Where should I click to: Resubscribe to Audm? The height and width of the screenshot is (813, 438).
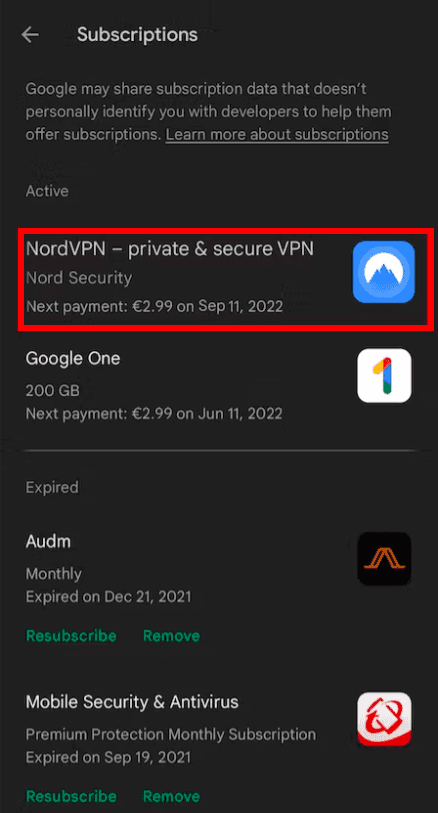coord(71,636)
